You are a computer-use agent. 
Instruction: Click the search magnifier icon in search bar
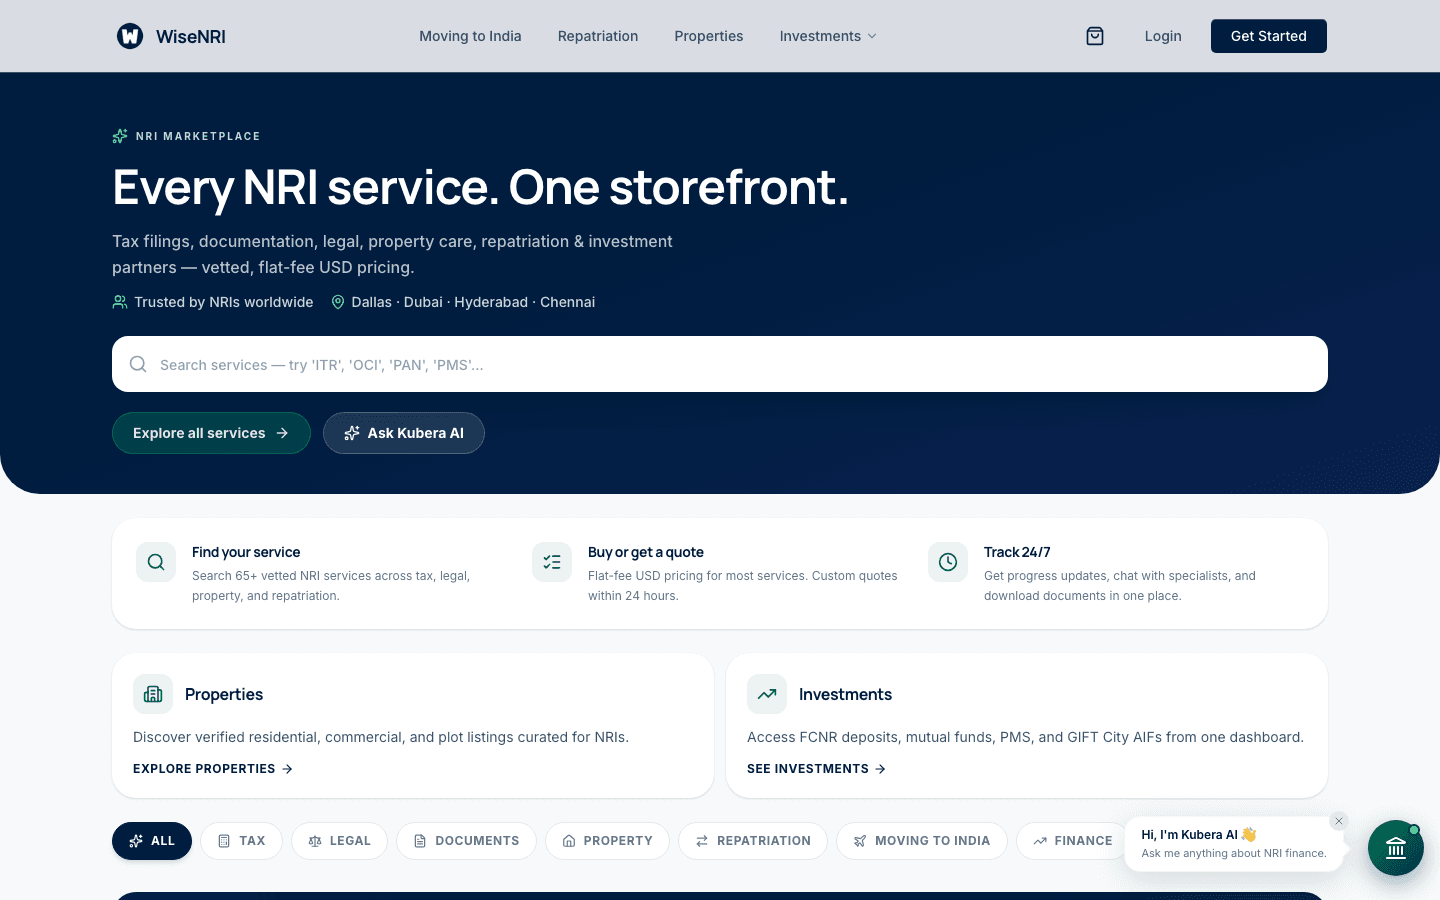click(138, 364)
